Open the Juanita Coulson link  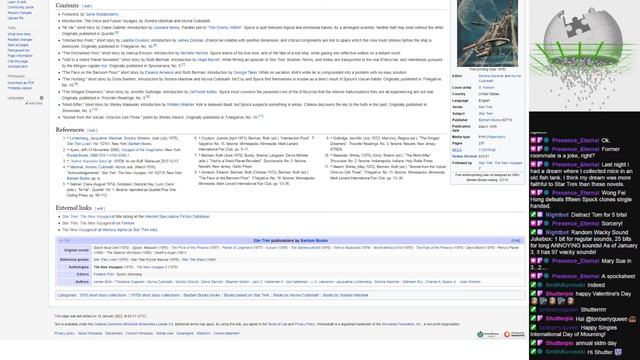(x=135, y=40)
